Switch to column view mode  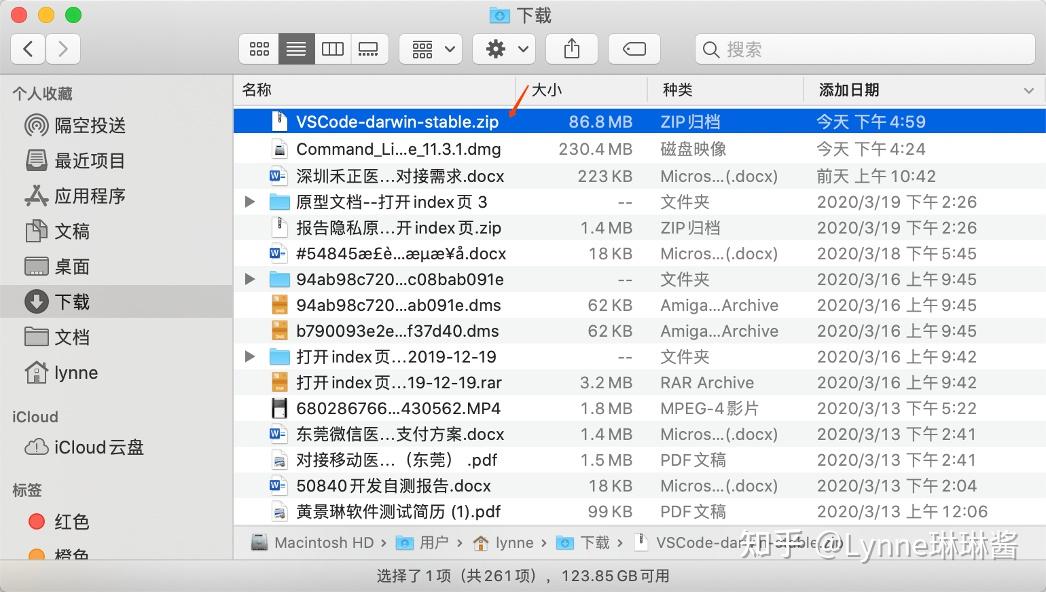332,48
